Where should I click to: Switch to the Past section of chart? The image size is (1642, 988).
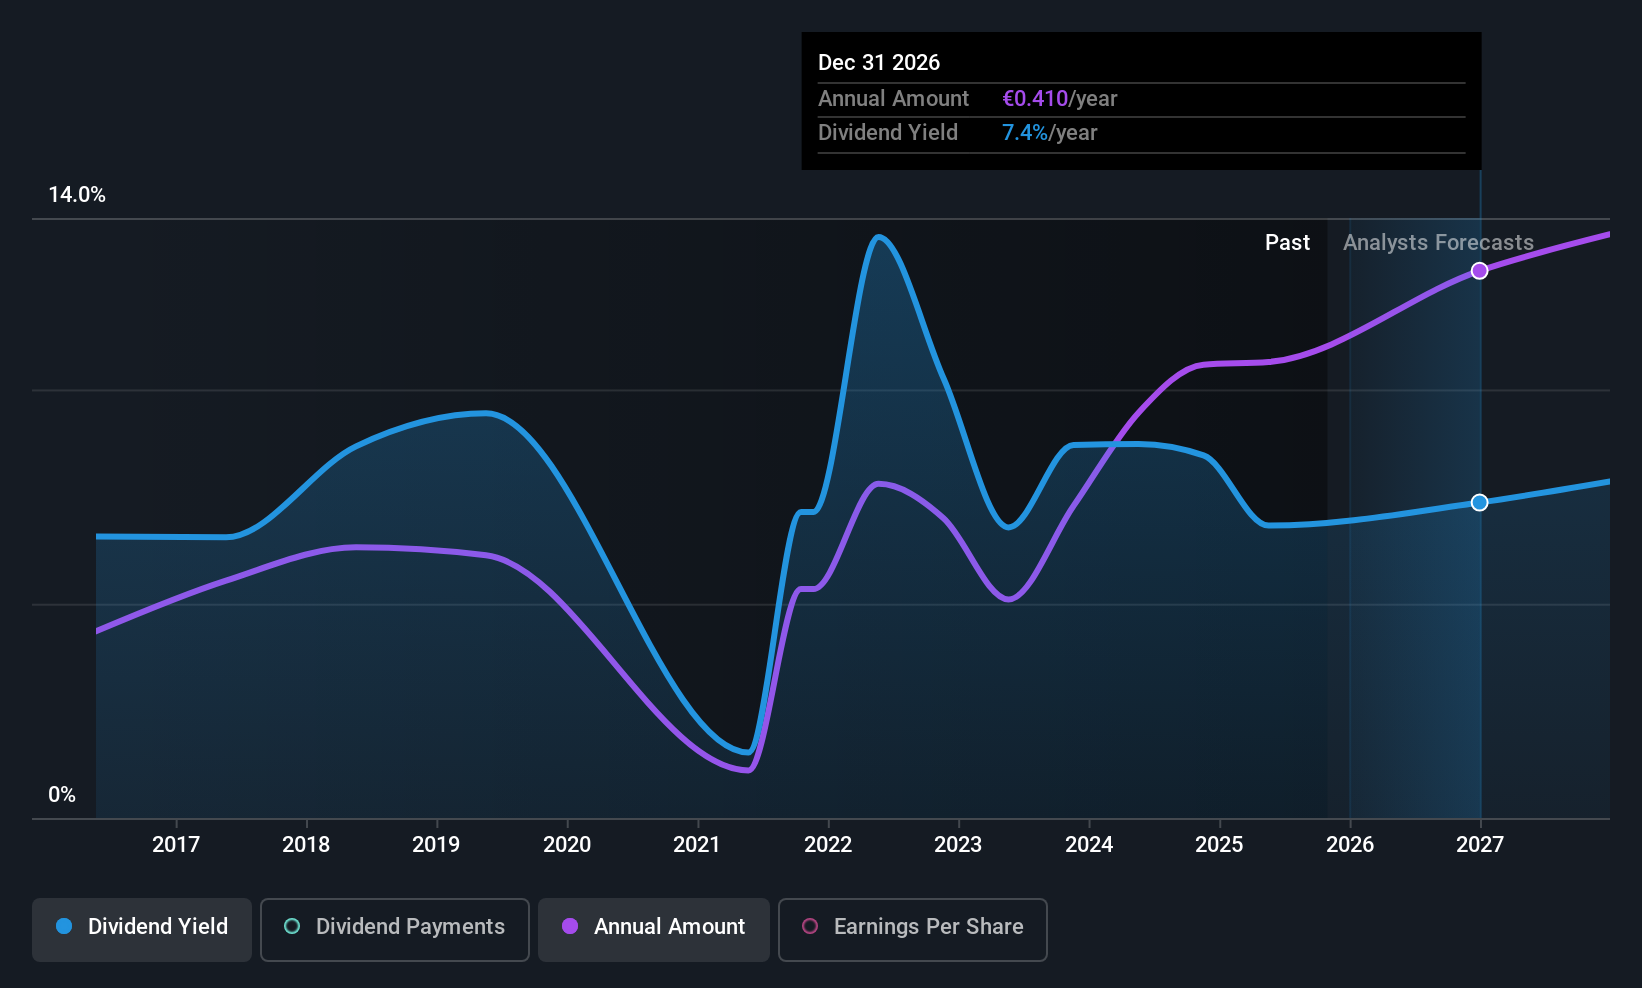pos(1287,242)
